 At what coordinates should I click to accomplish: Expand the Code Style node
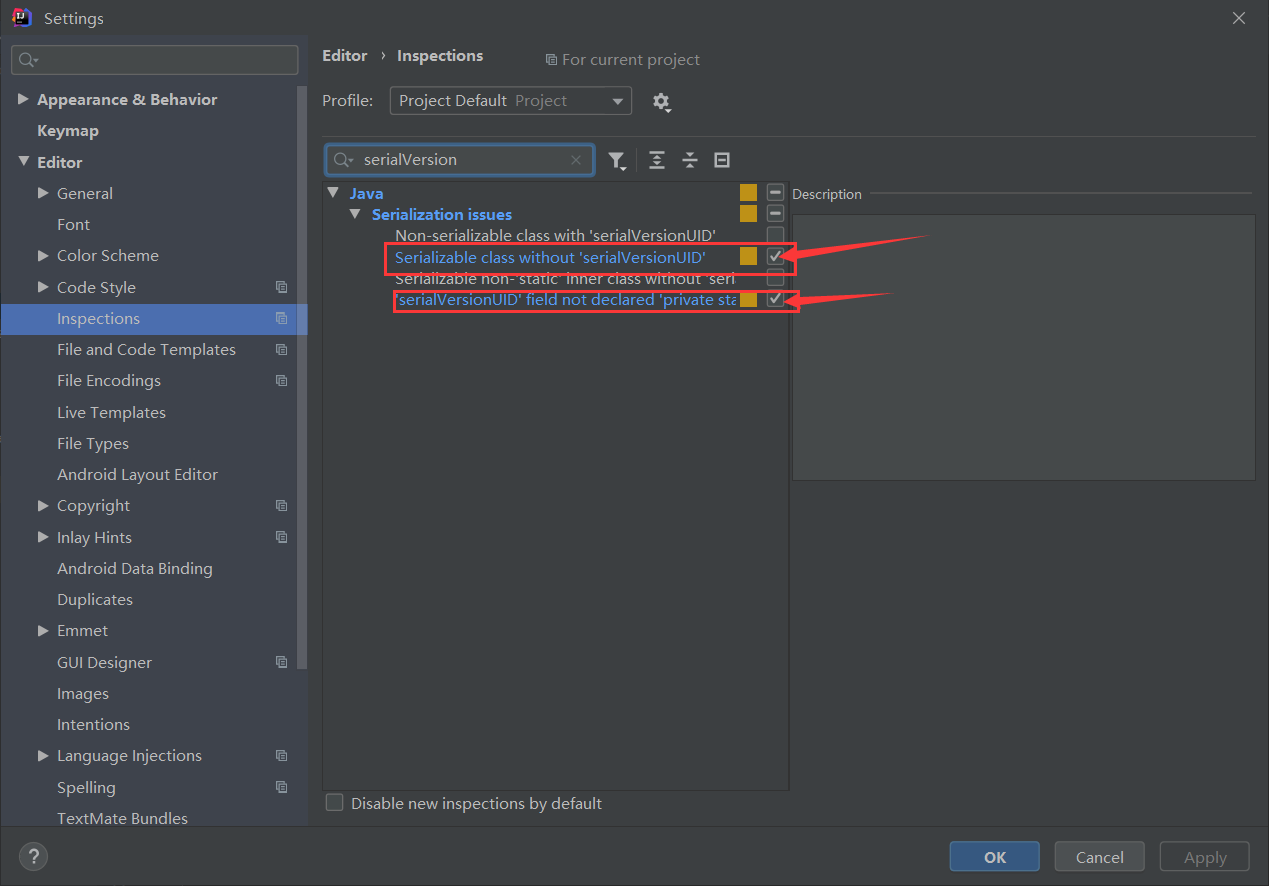point(43,287)
